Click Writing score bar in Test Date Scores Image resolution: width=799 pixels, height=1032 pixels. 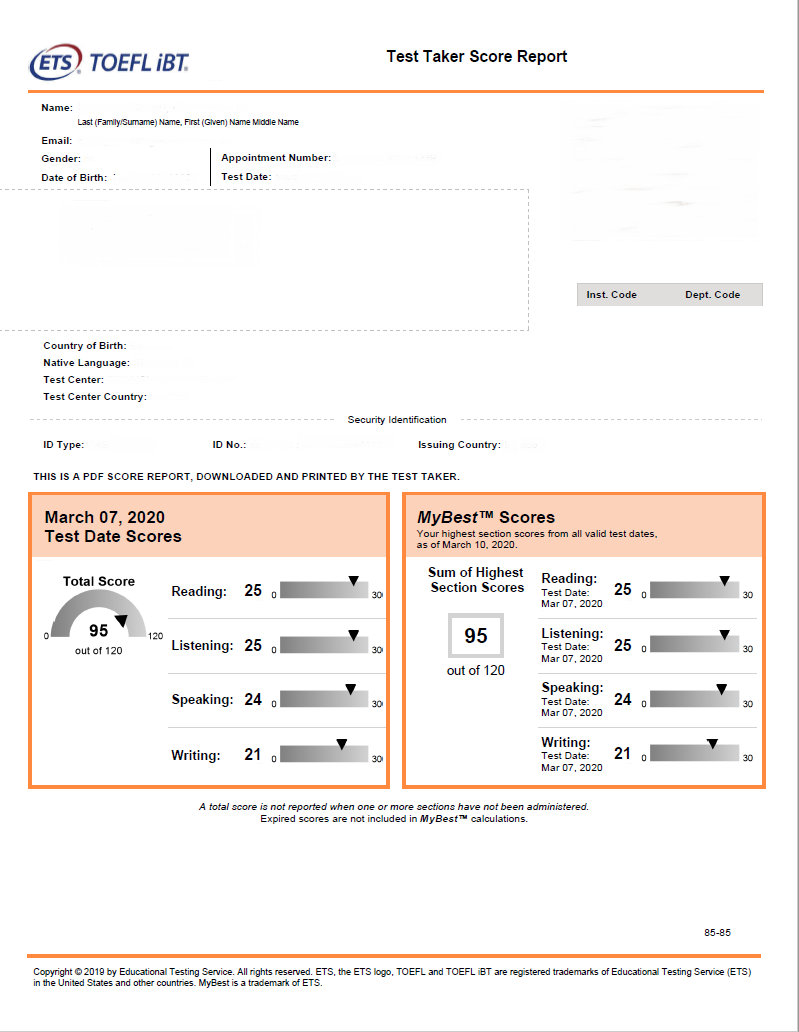[x=324, y=752]
